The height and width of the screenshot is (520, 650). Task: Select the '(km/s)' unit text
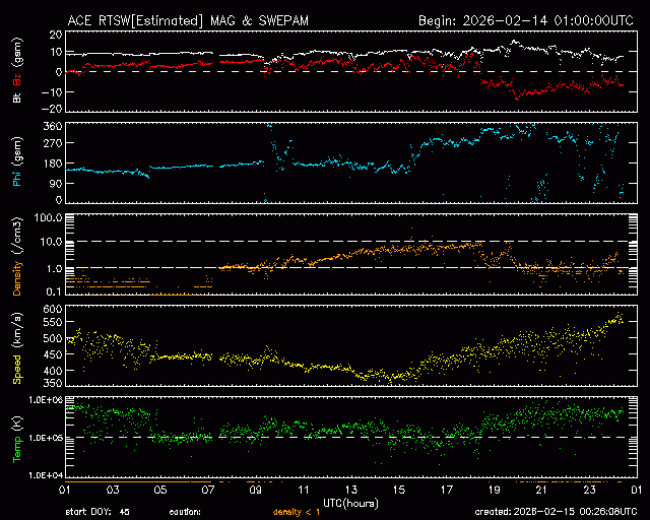[17, 331]
